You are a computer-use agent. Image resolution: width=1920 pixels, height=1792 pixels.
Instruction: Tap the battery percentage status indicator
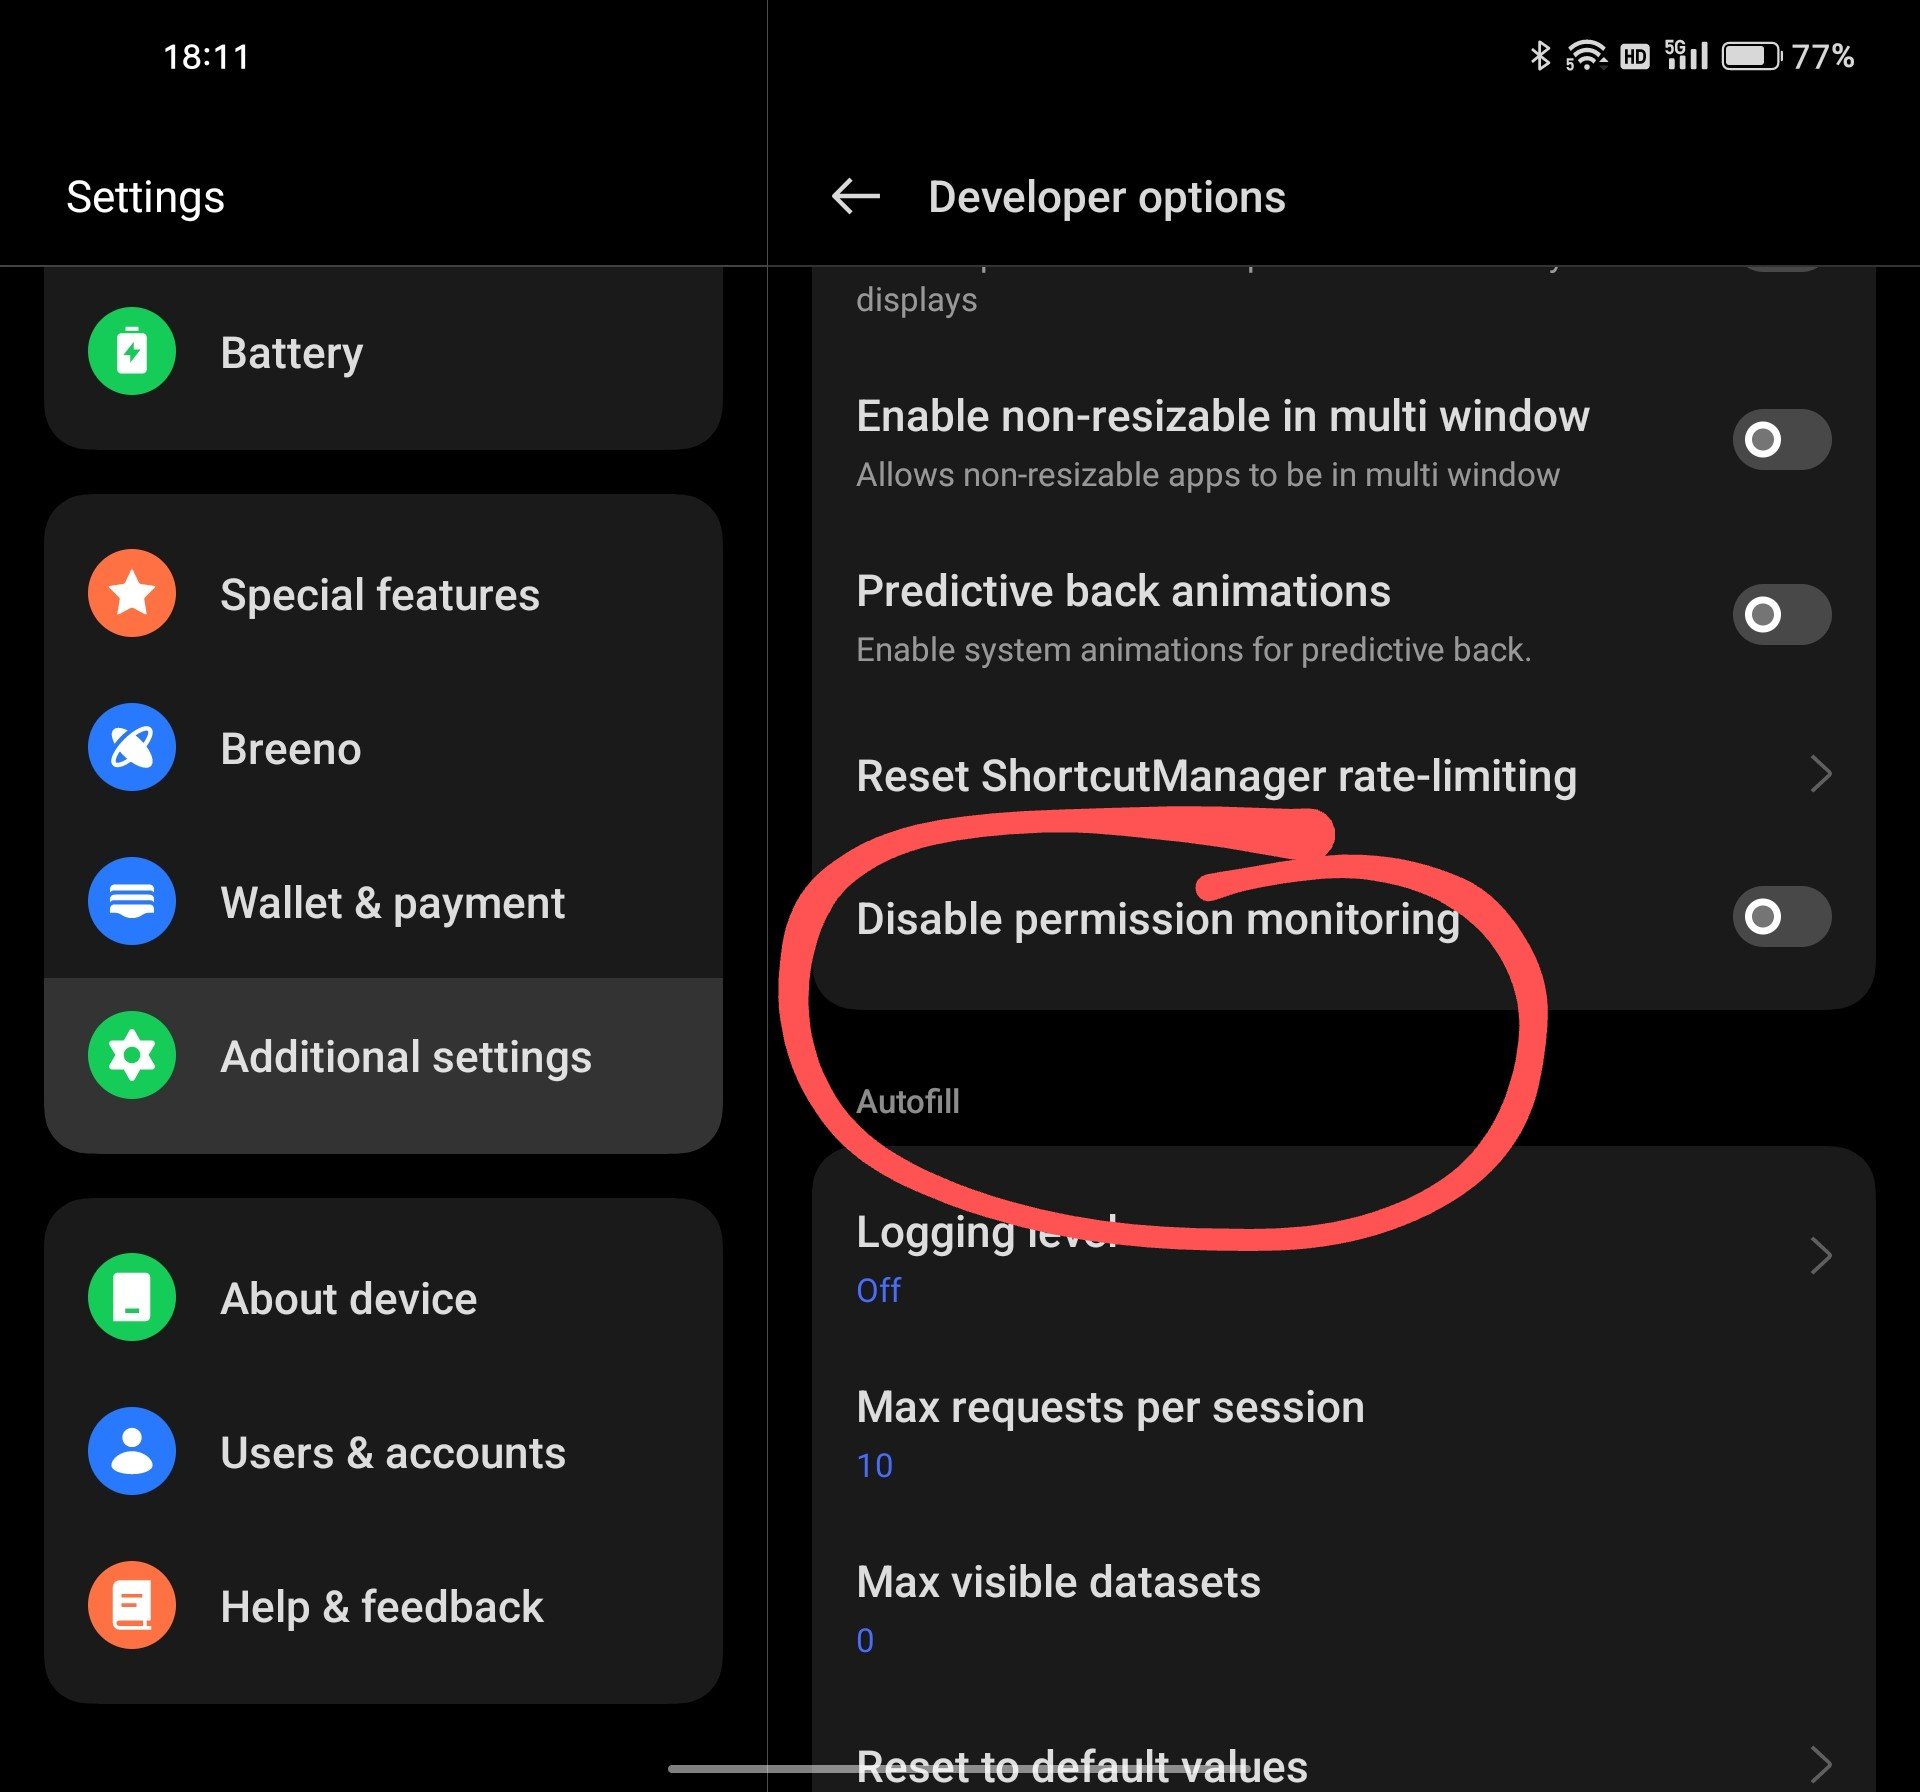[x=1823, y=56]
